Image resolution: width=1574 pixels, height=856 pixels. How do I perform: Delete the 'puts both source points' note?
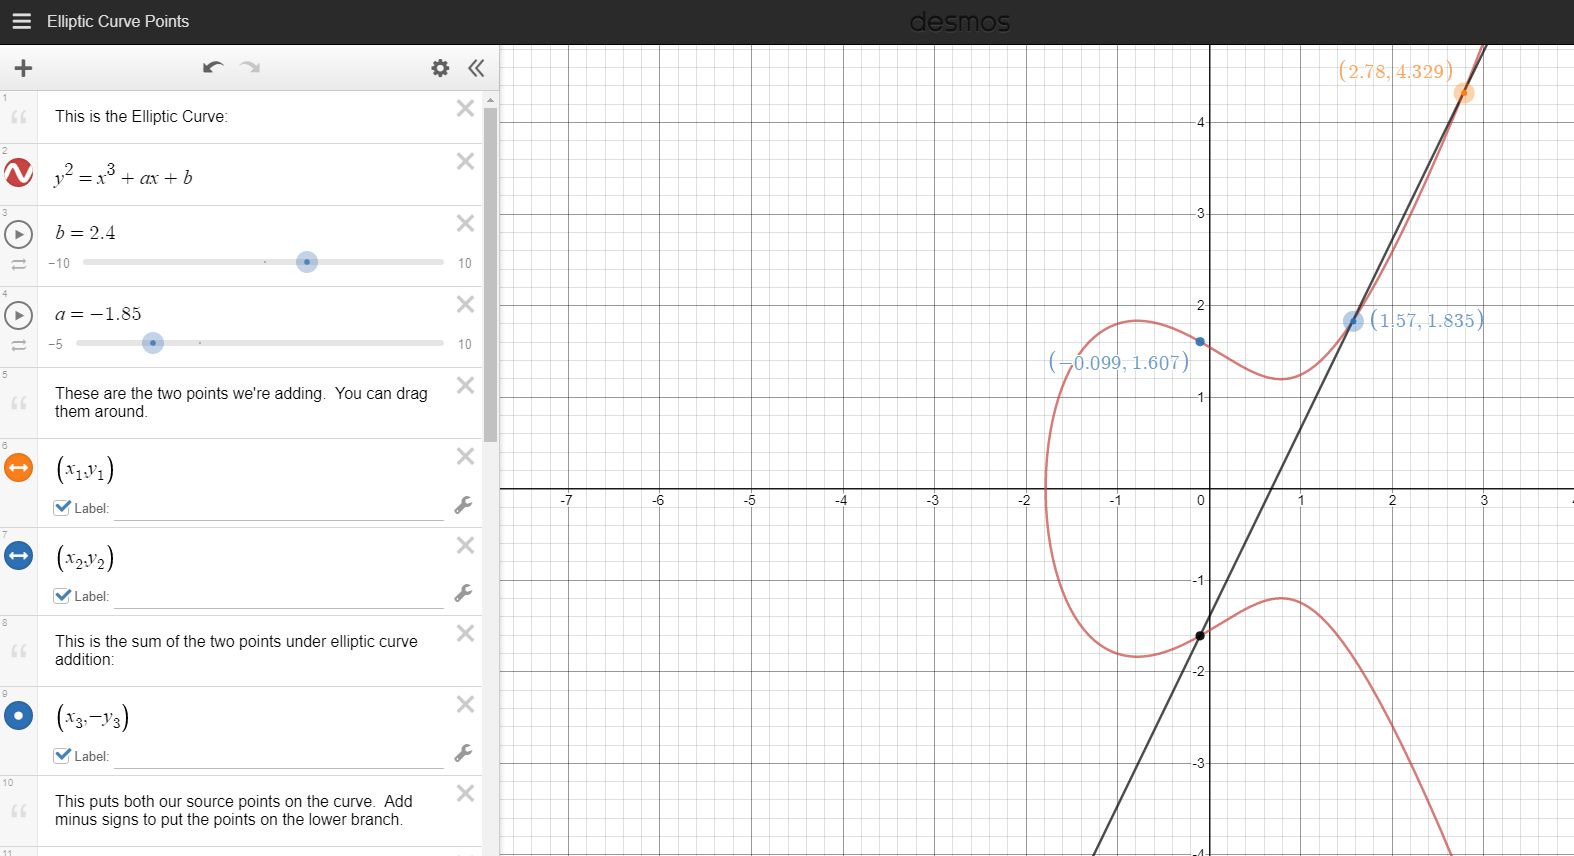click(x=465, y=793)
